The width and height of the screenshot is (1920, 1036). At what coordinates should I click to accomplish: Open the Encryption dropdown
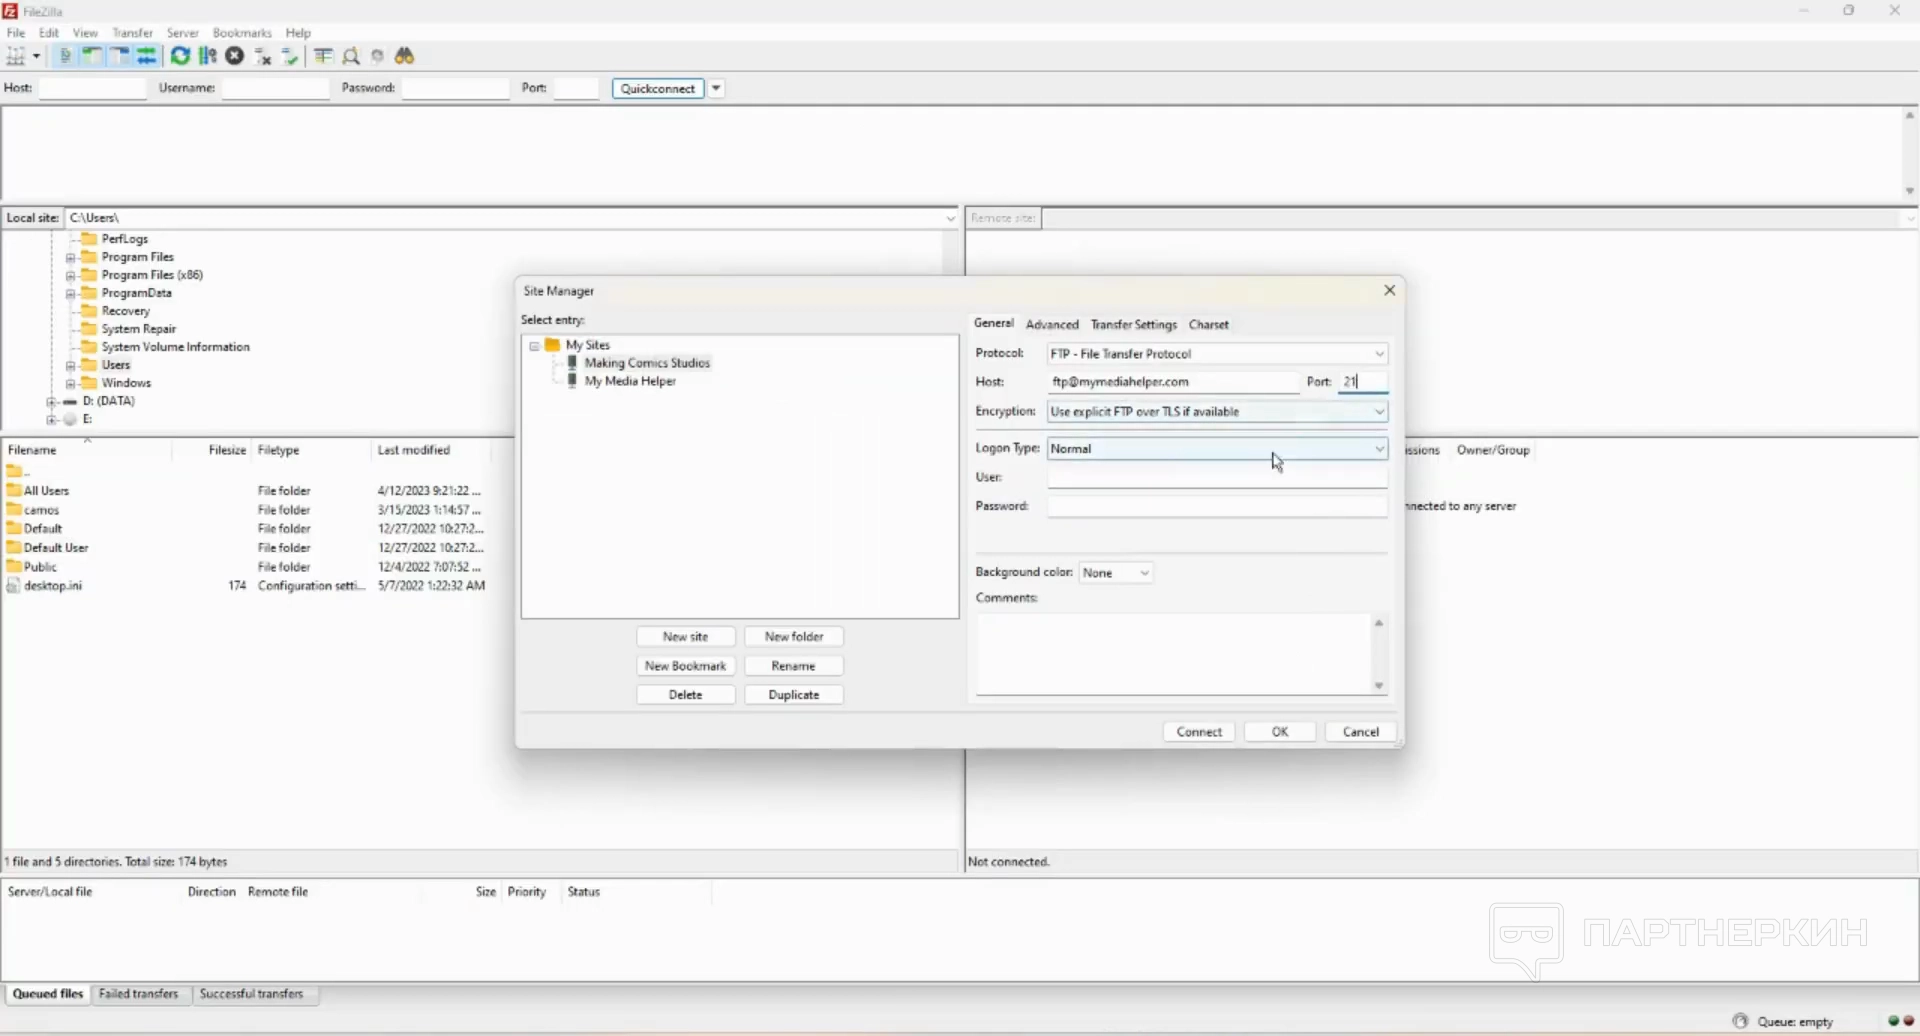coord(1217,412)
